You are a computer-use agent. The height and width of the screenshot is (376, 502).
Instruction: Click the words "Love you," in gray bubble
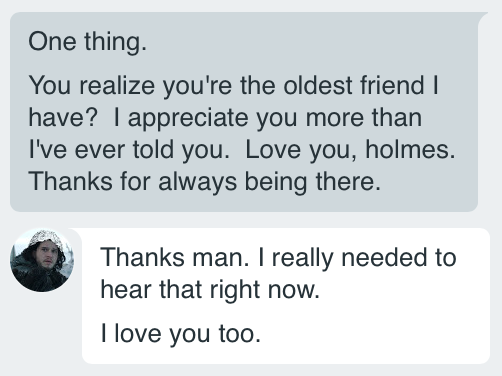[x=302, y=150]
